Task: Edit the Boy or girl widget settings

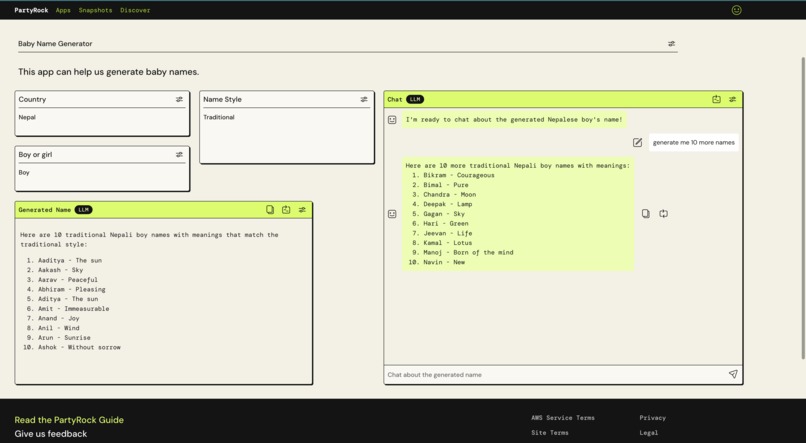Action: coord(179,154)
